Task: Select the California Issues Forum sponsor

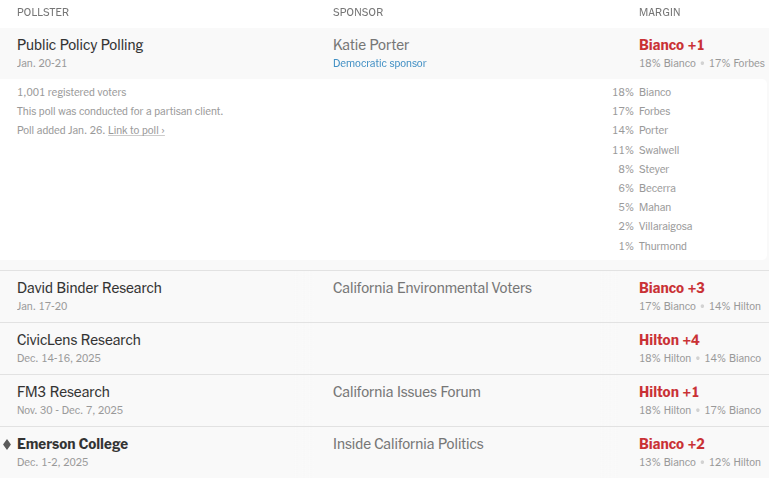Action: point(407,392)
